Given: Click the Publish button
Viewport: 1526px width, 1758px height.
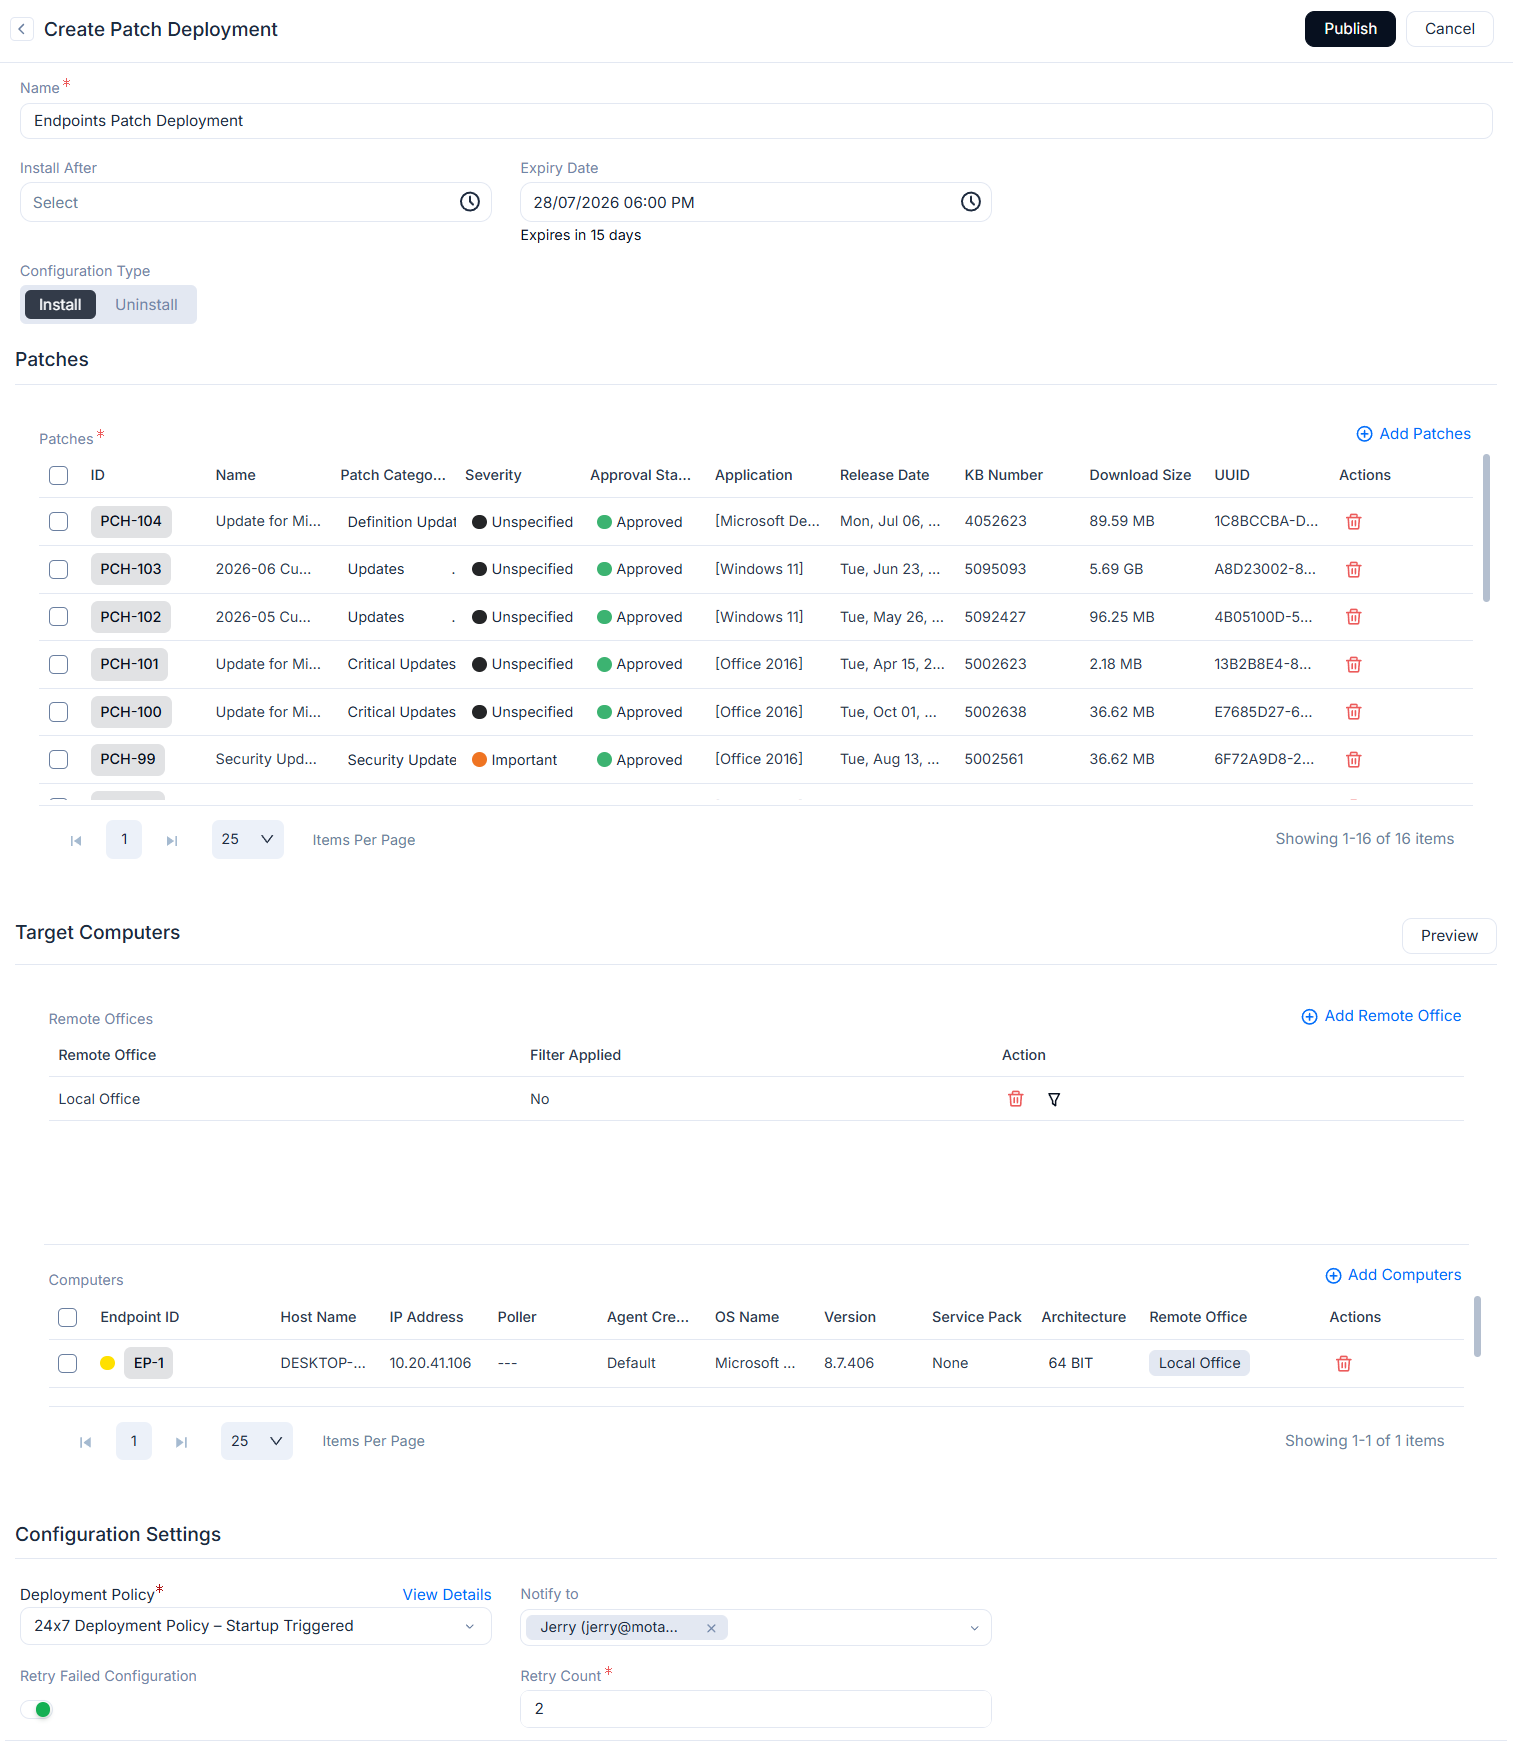Looking at the screenshot, I should (1350, 29).
